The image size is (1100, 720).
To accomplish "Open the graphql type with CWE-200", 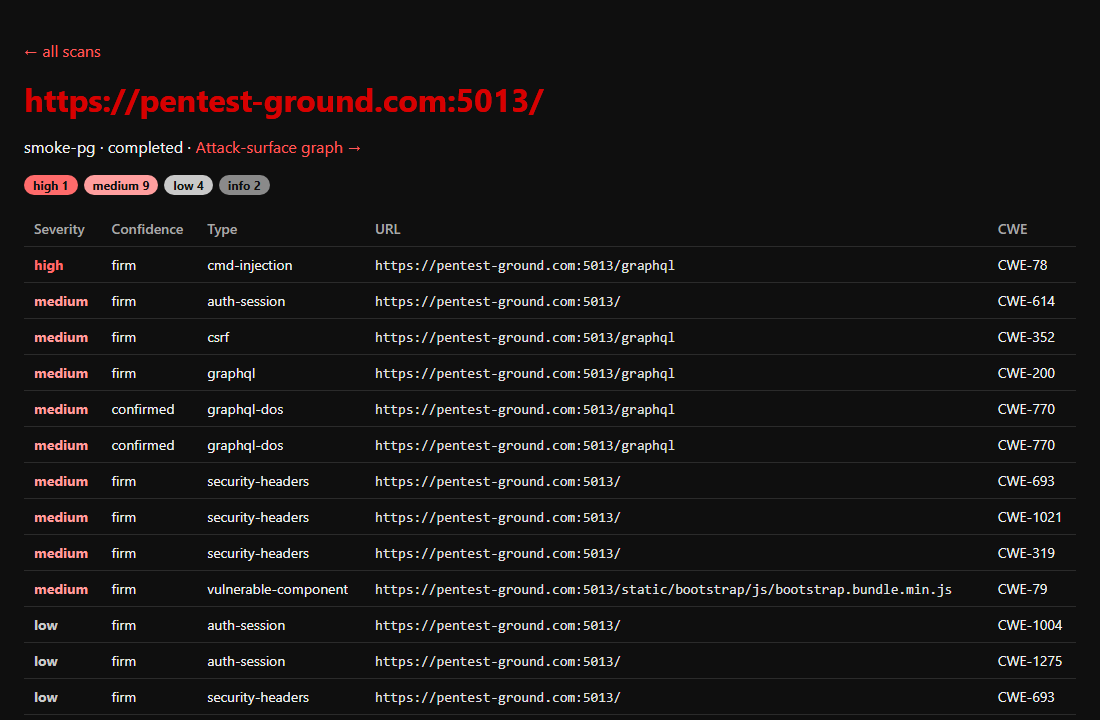I will tap(231, 373).
